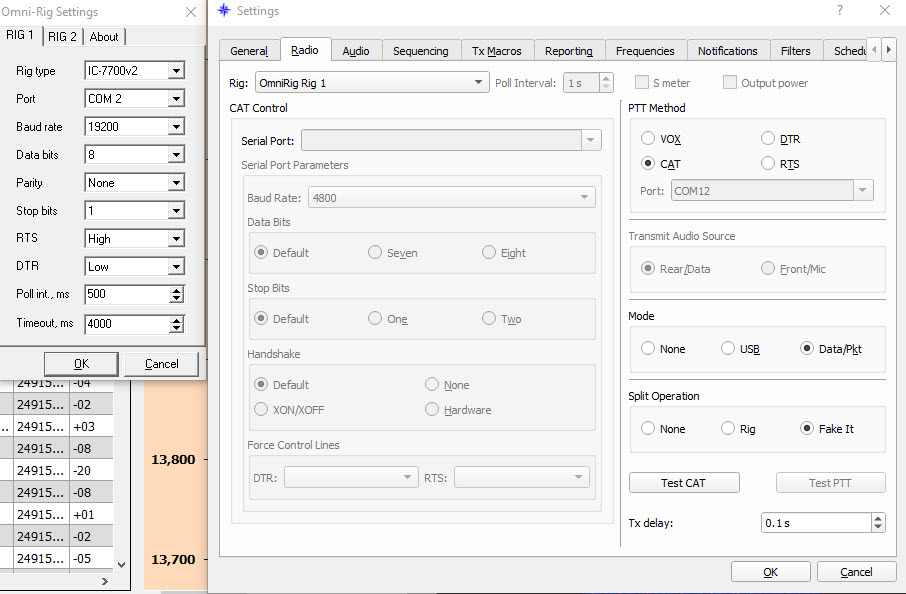906x594 pixels.
Task: Open the About tab in Omni-Rig
Action: [x=104, y=36]
